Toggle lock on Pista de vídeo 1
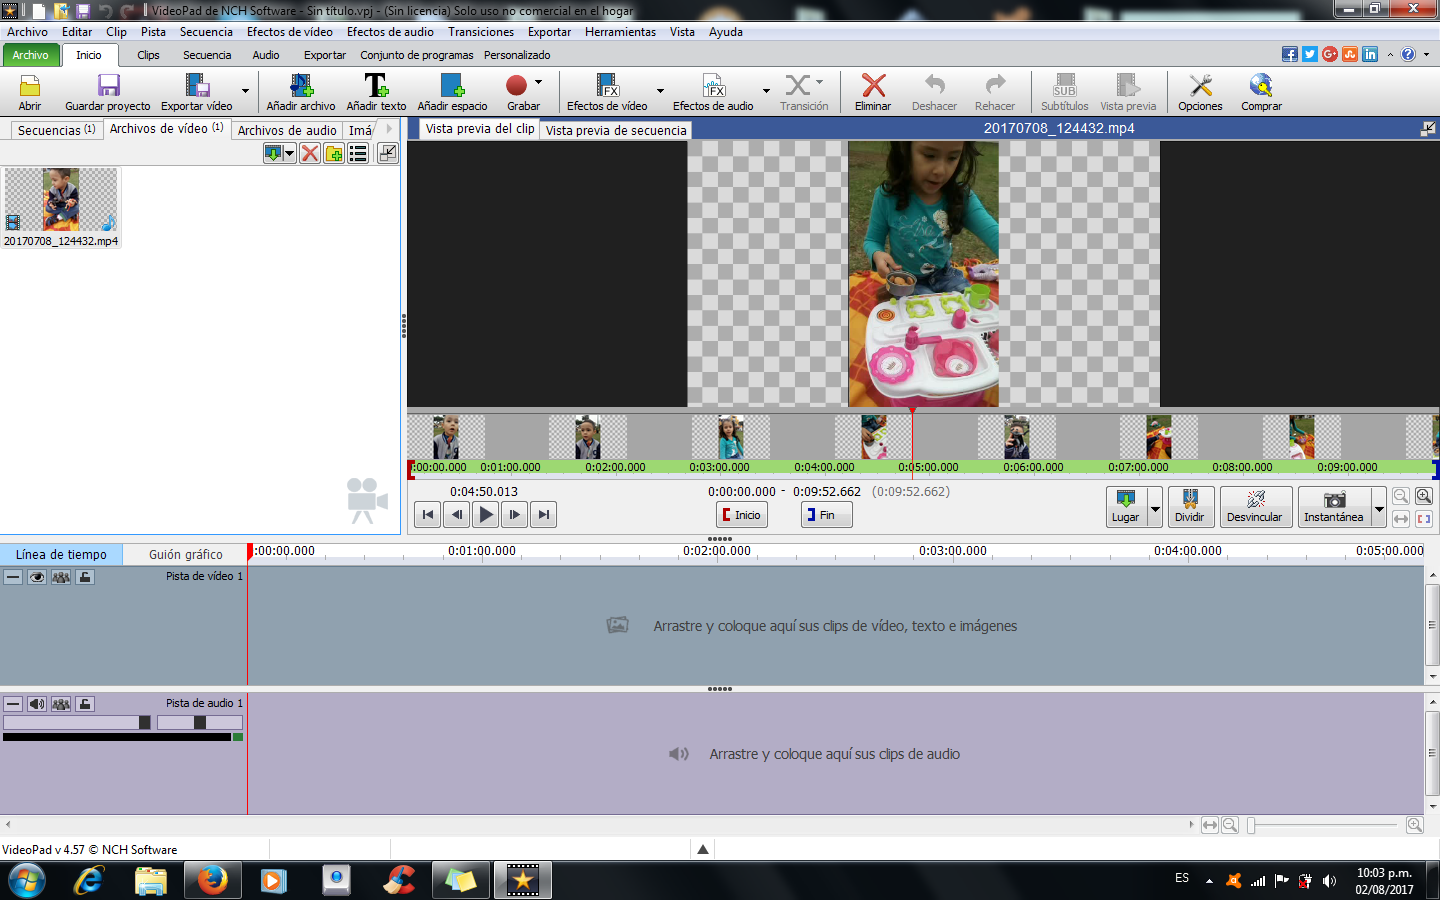This screenshot has height=900, width=1440. click(x=85, y=577)
